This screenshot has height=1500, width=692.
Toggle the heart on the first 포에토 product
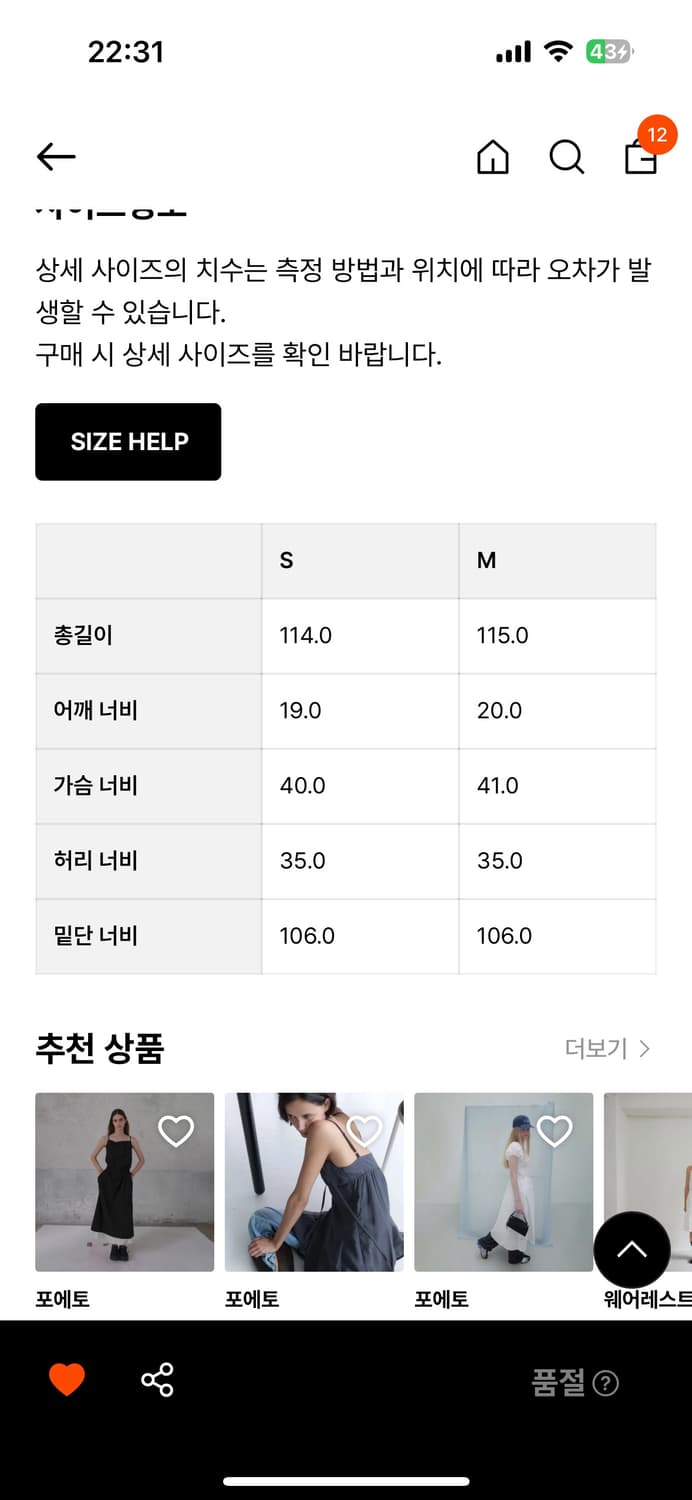point(176,1131)
